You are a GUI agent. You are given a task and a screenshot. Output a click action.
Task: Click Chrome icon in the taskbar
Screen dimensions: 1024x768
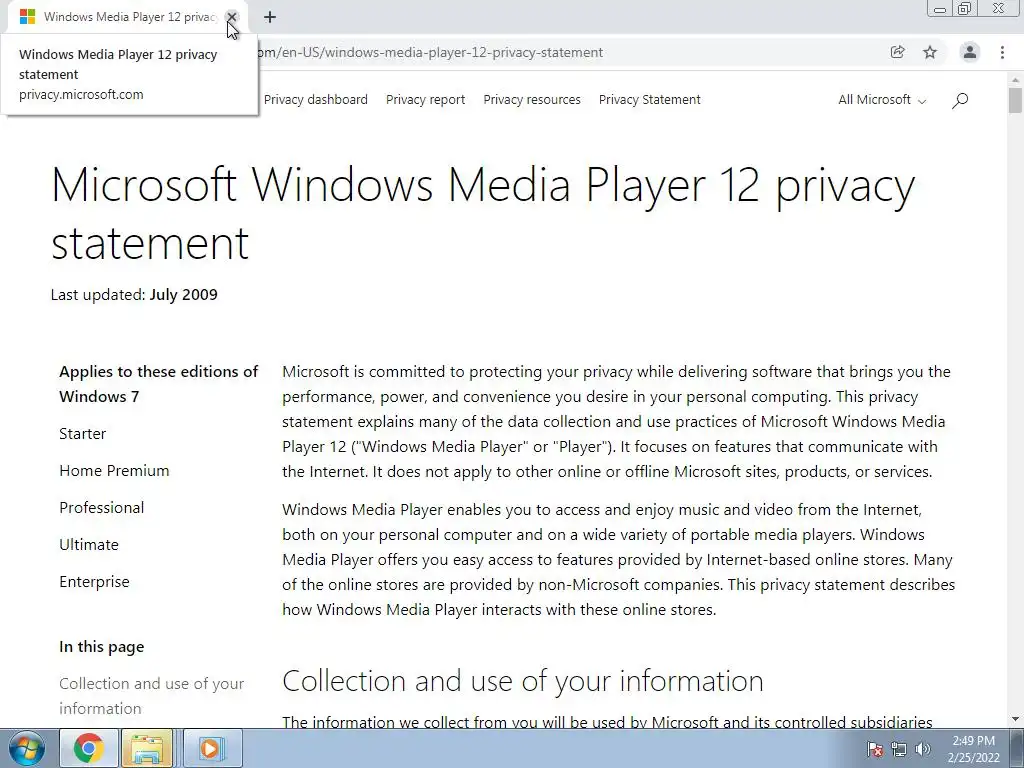88,748
